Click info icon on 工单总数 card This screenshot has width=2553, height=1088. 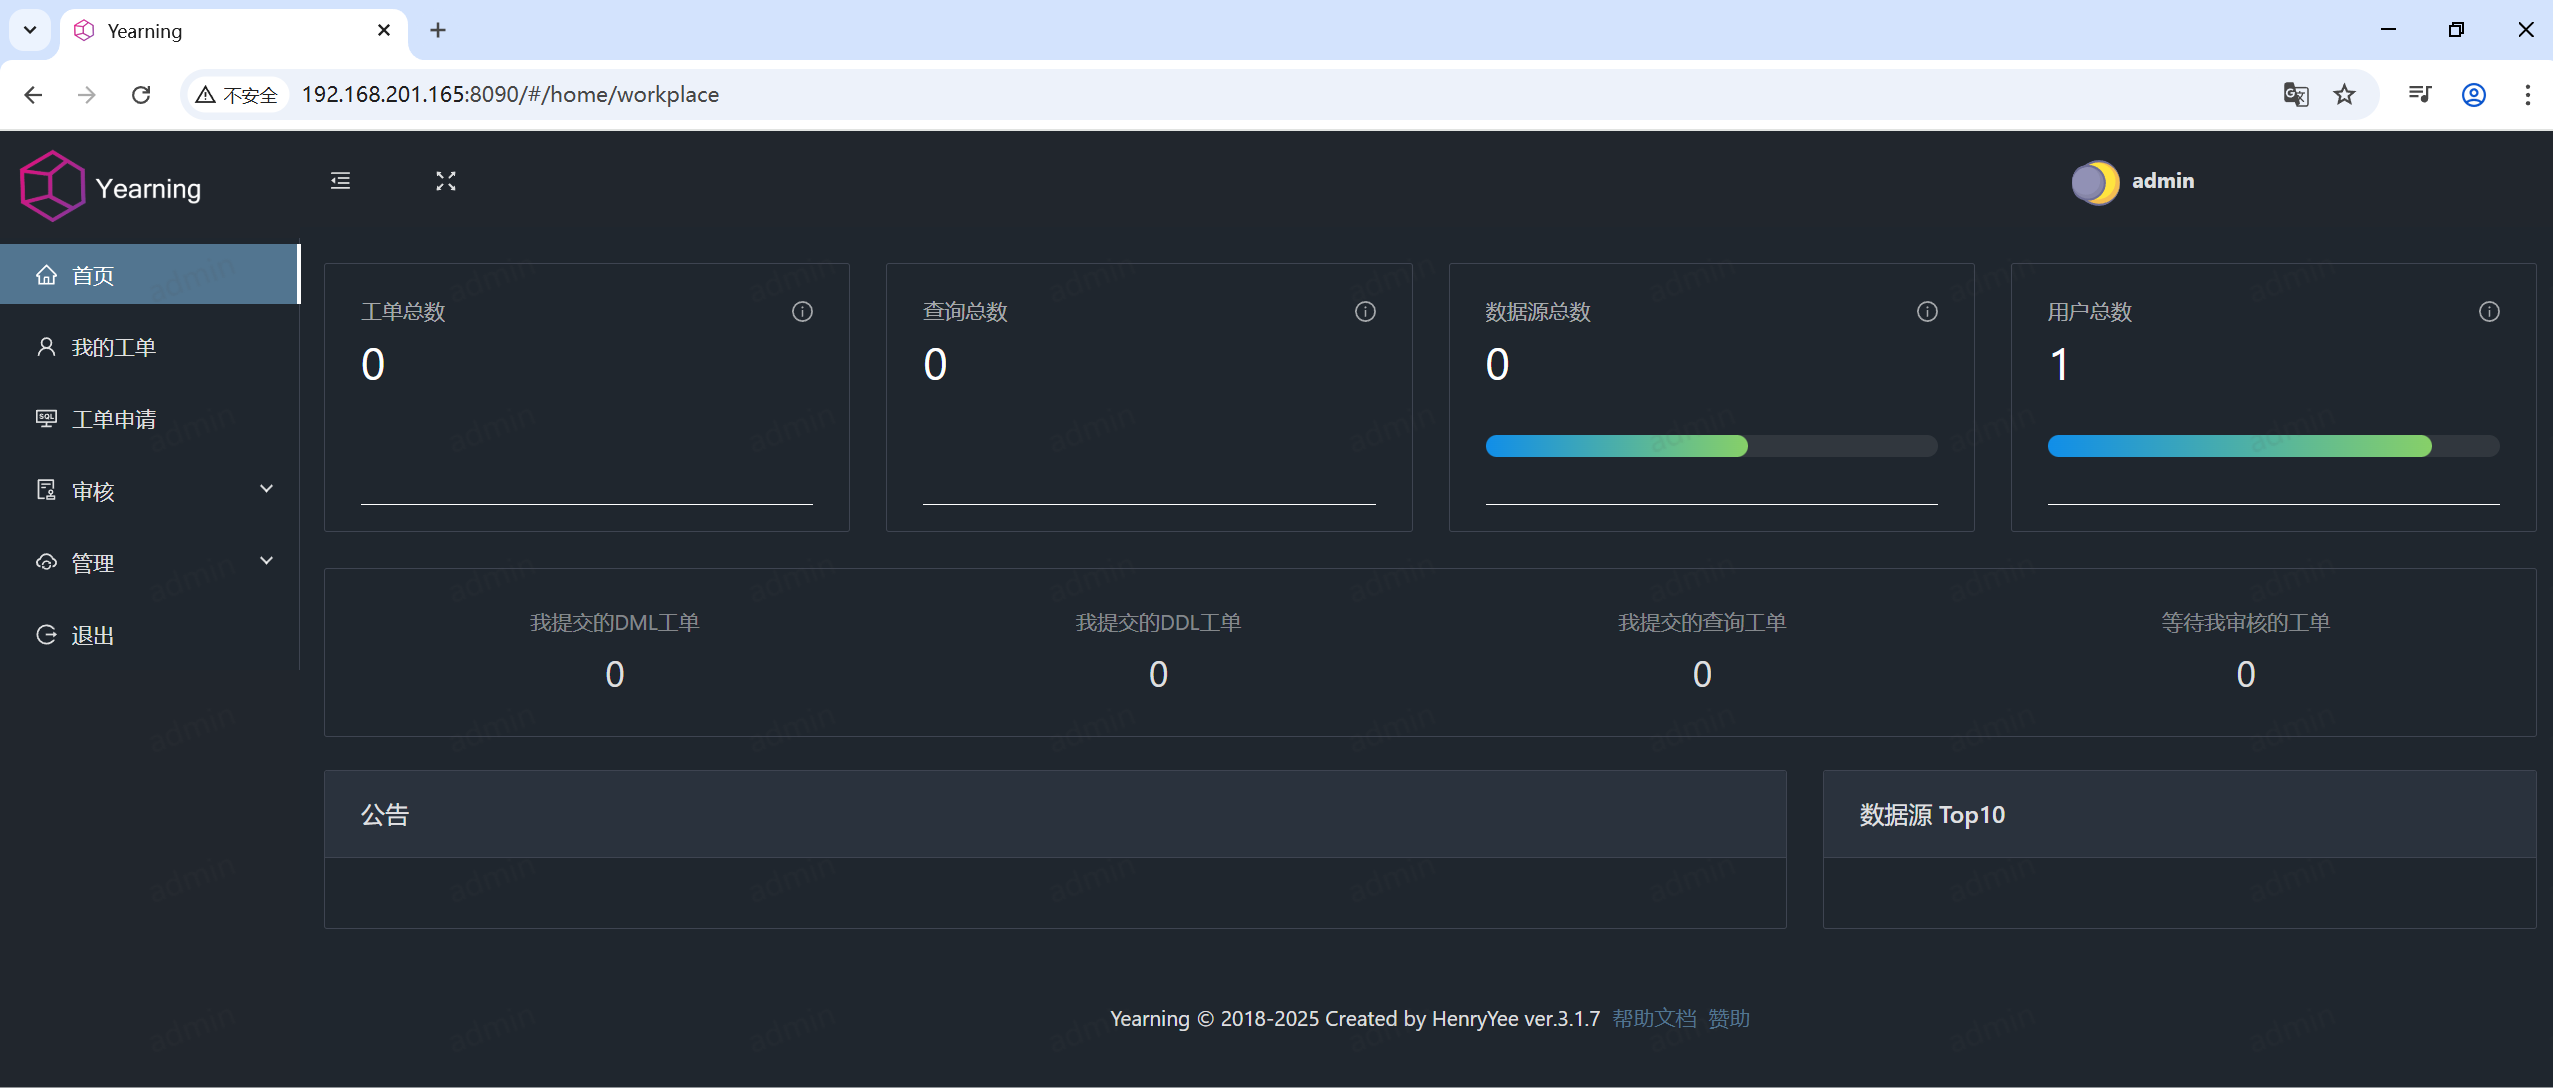tap(802, 312)
